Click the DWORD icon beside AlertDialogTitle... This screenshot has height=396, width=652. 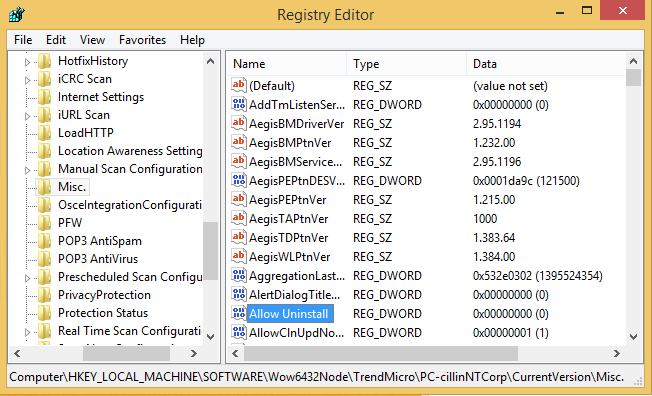[x=239, y=295]
